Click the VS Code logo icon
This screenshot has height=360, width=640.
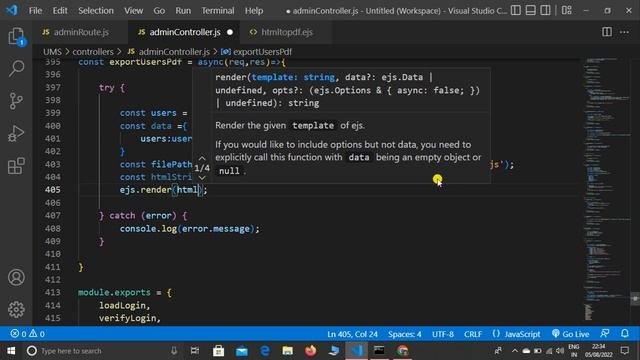point(12,10)
